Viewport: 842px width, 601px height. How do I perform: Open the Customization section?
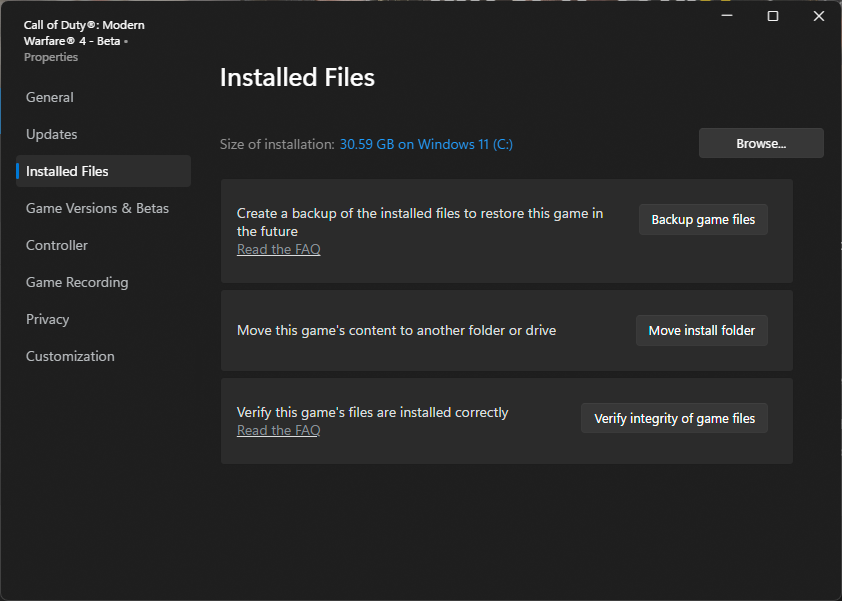[70, 357]
